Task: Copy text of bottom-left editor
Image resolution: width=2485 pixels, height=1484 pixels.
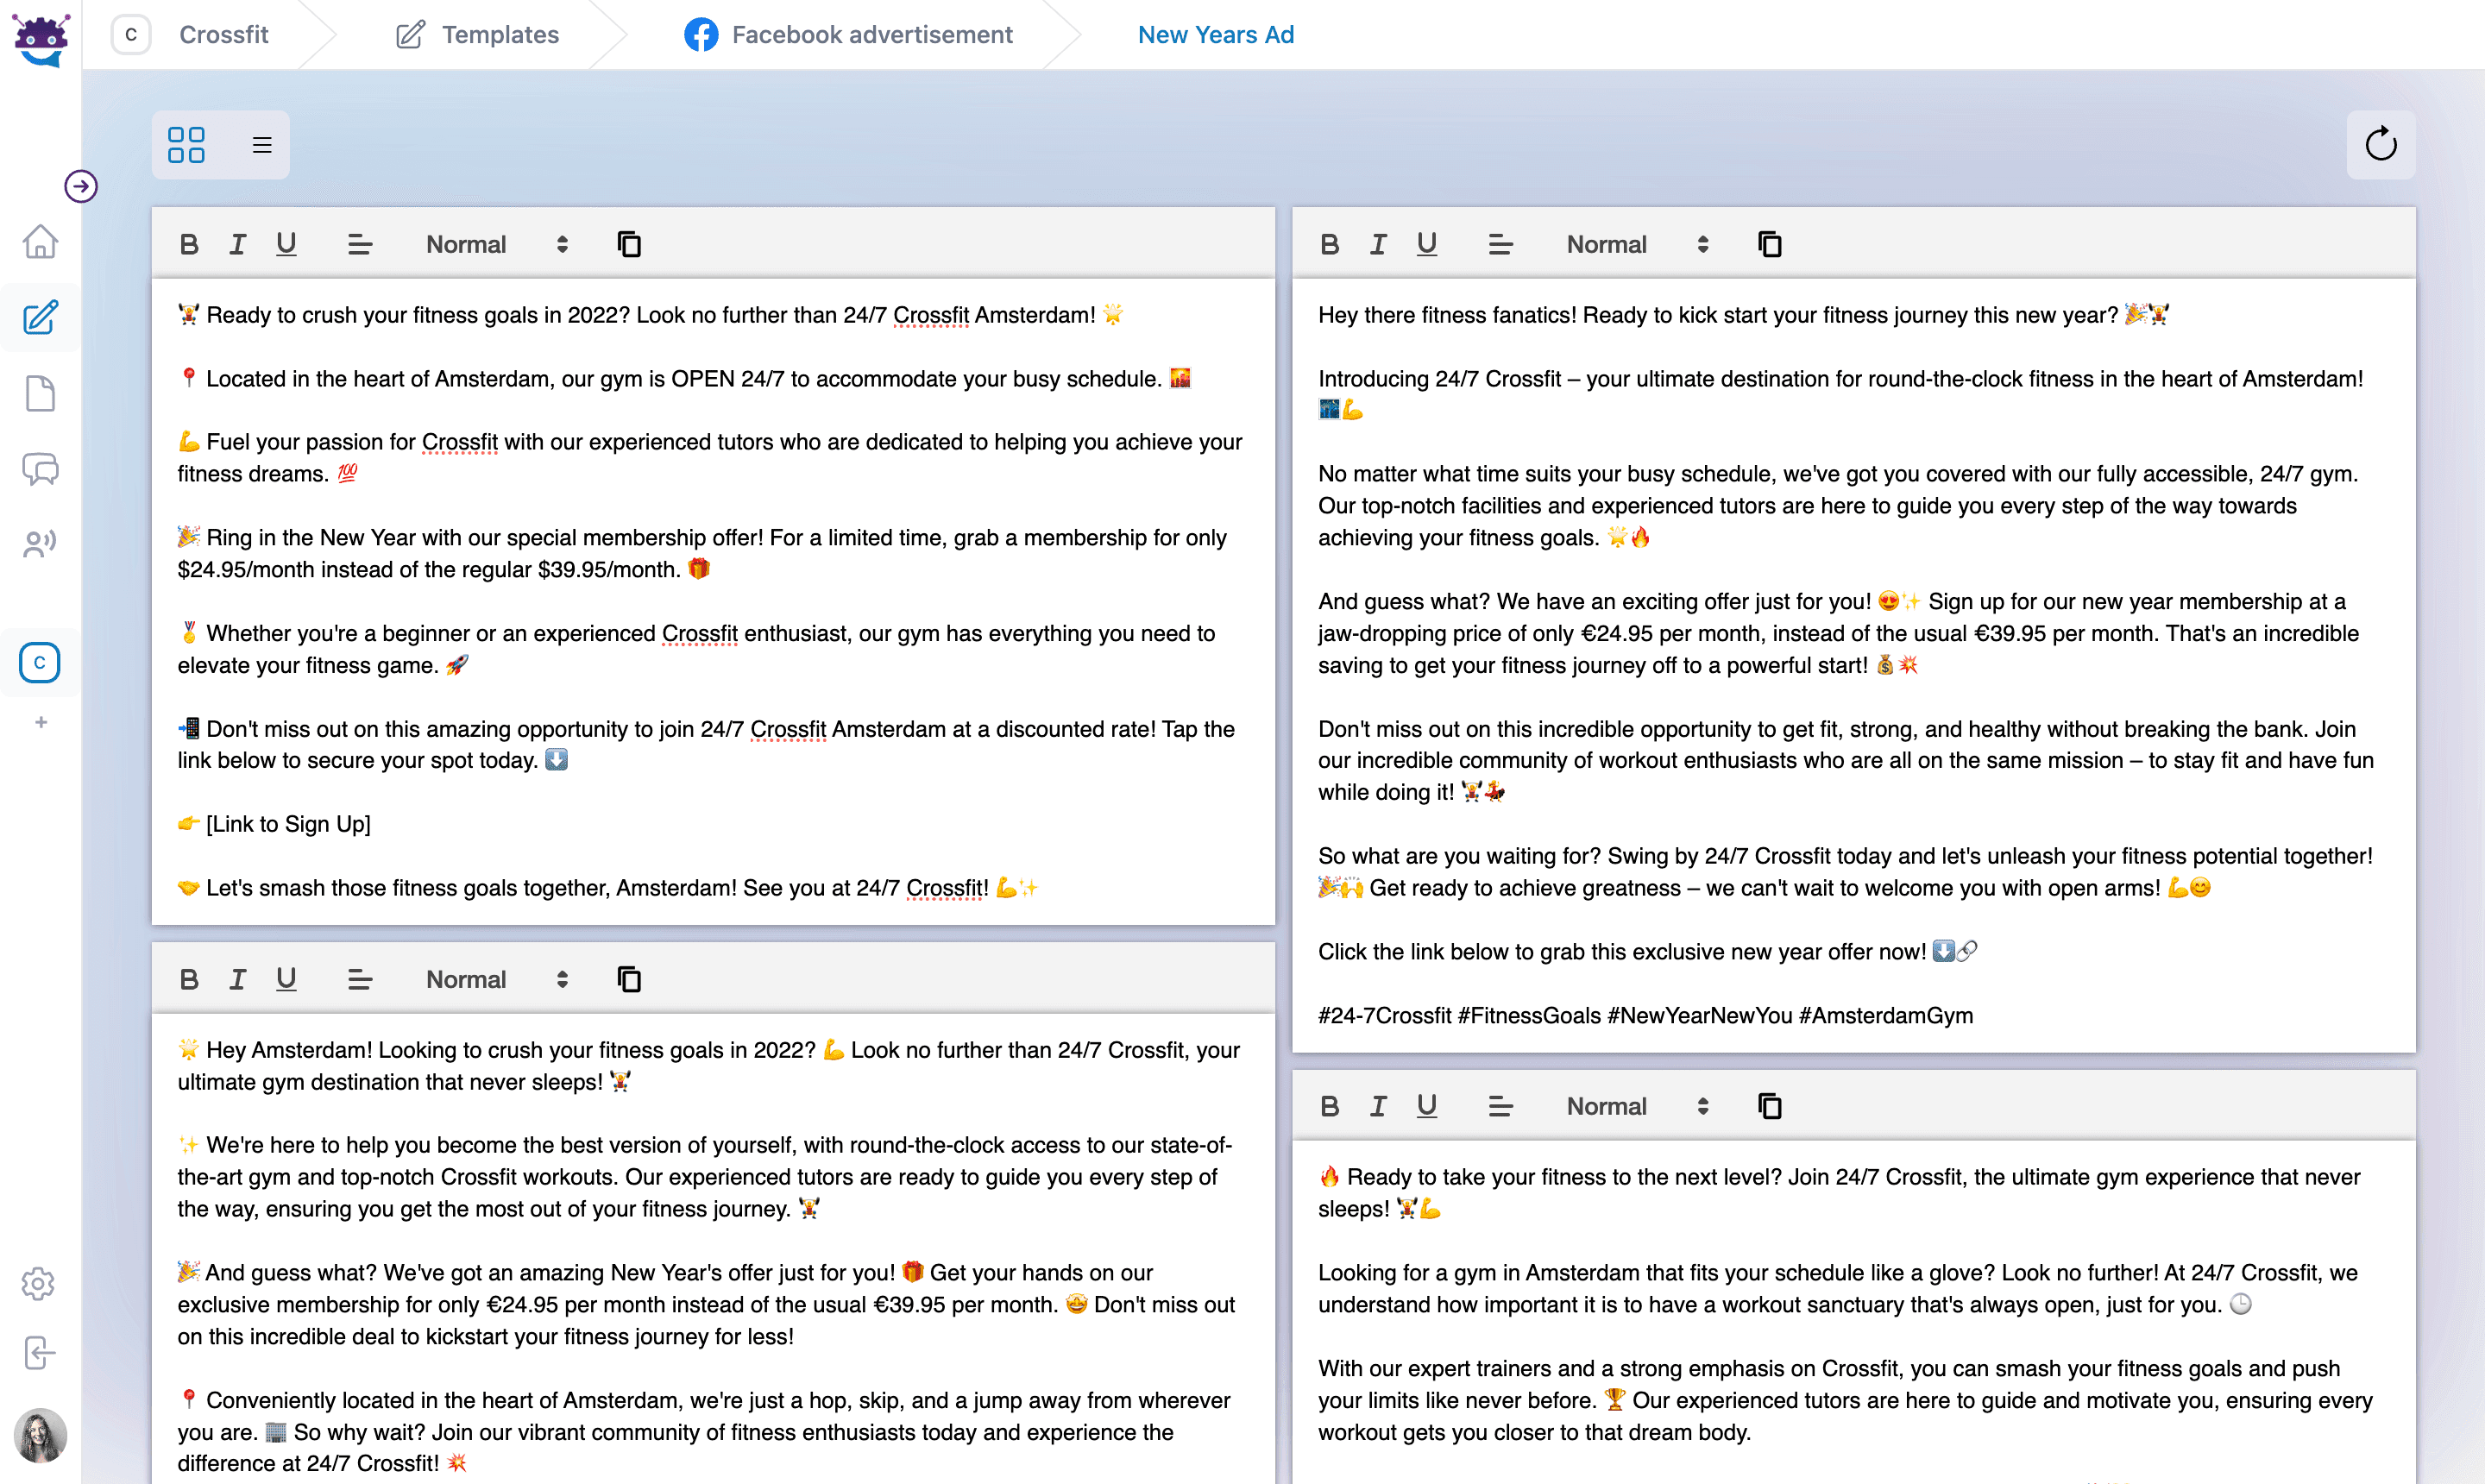Action: (x=629, y=979)
